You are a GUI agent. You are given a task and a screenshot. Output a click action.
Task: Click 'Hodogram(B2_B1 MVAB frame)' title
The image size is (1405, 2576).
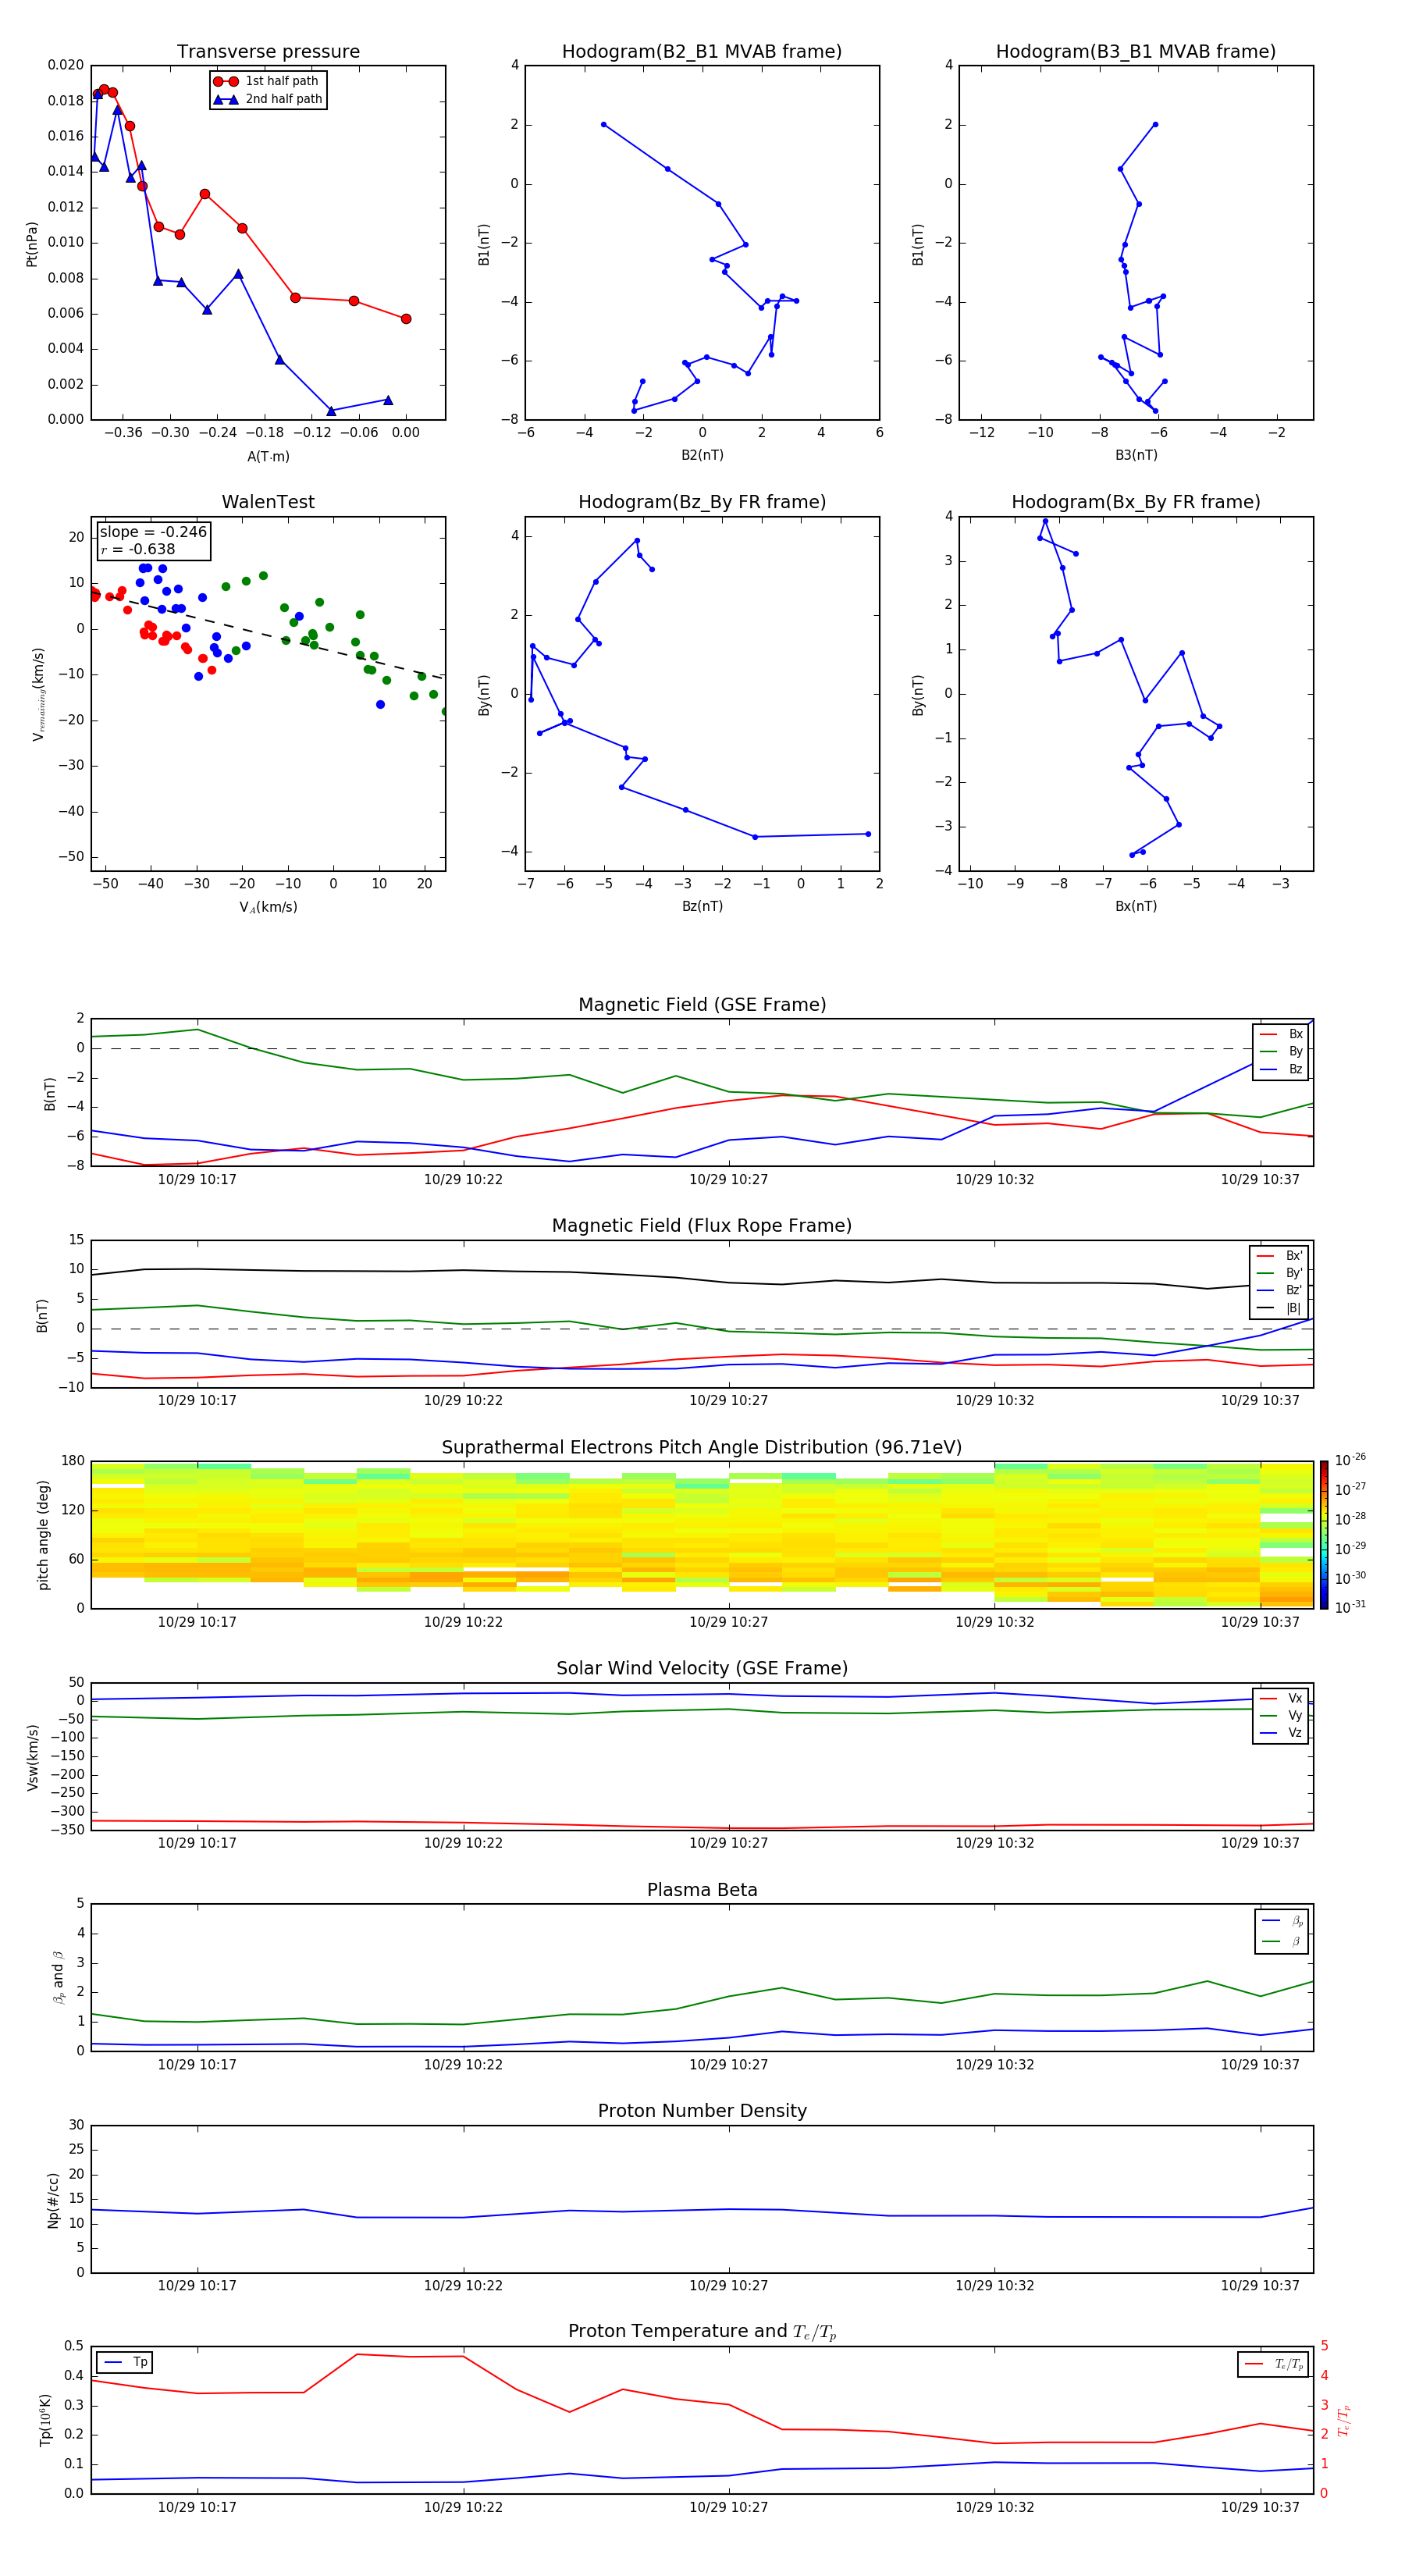[702, 52]
